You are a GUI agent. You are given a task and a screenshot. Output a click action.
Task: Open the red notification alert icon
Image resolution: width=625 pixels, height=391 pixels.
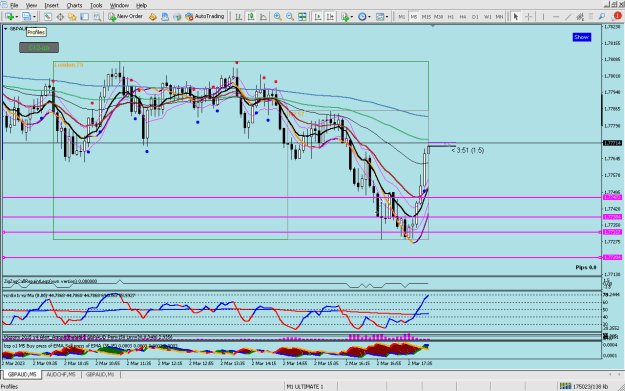[617, 16]
